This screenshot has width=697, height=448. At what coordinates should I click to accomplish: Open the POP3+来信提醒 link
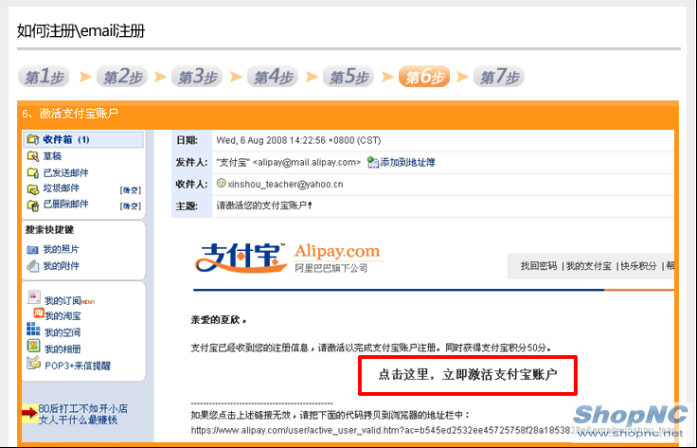pyautogui.click(x=78, y=366)
